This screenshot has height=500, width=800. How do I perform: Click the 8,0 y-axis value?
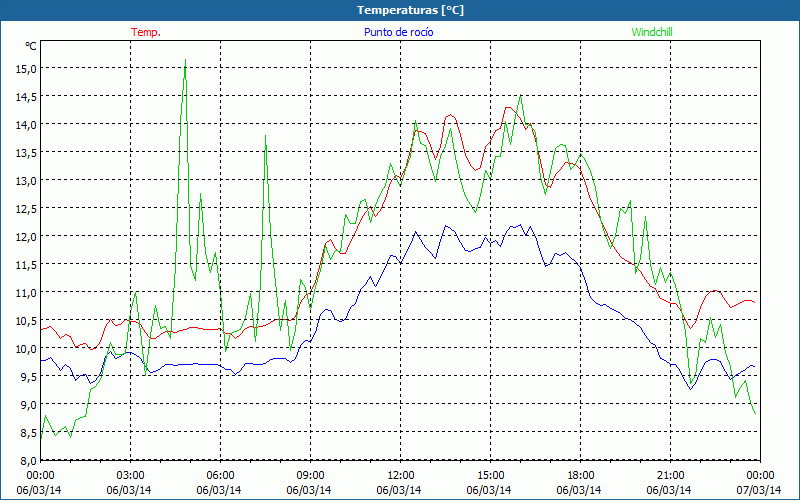point(28,461)
